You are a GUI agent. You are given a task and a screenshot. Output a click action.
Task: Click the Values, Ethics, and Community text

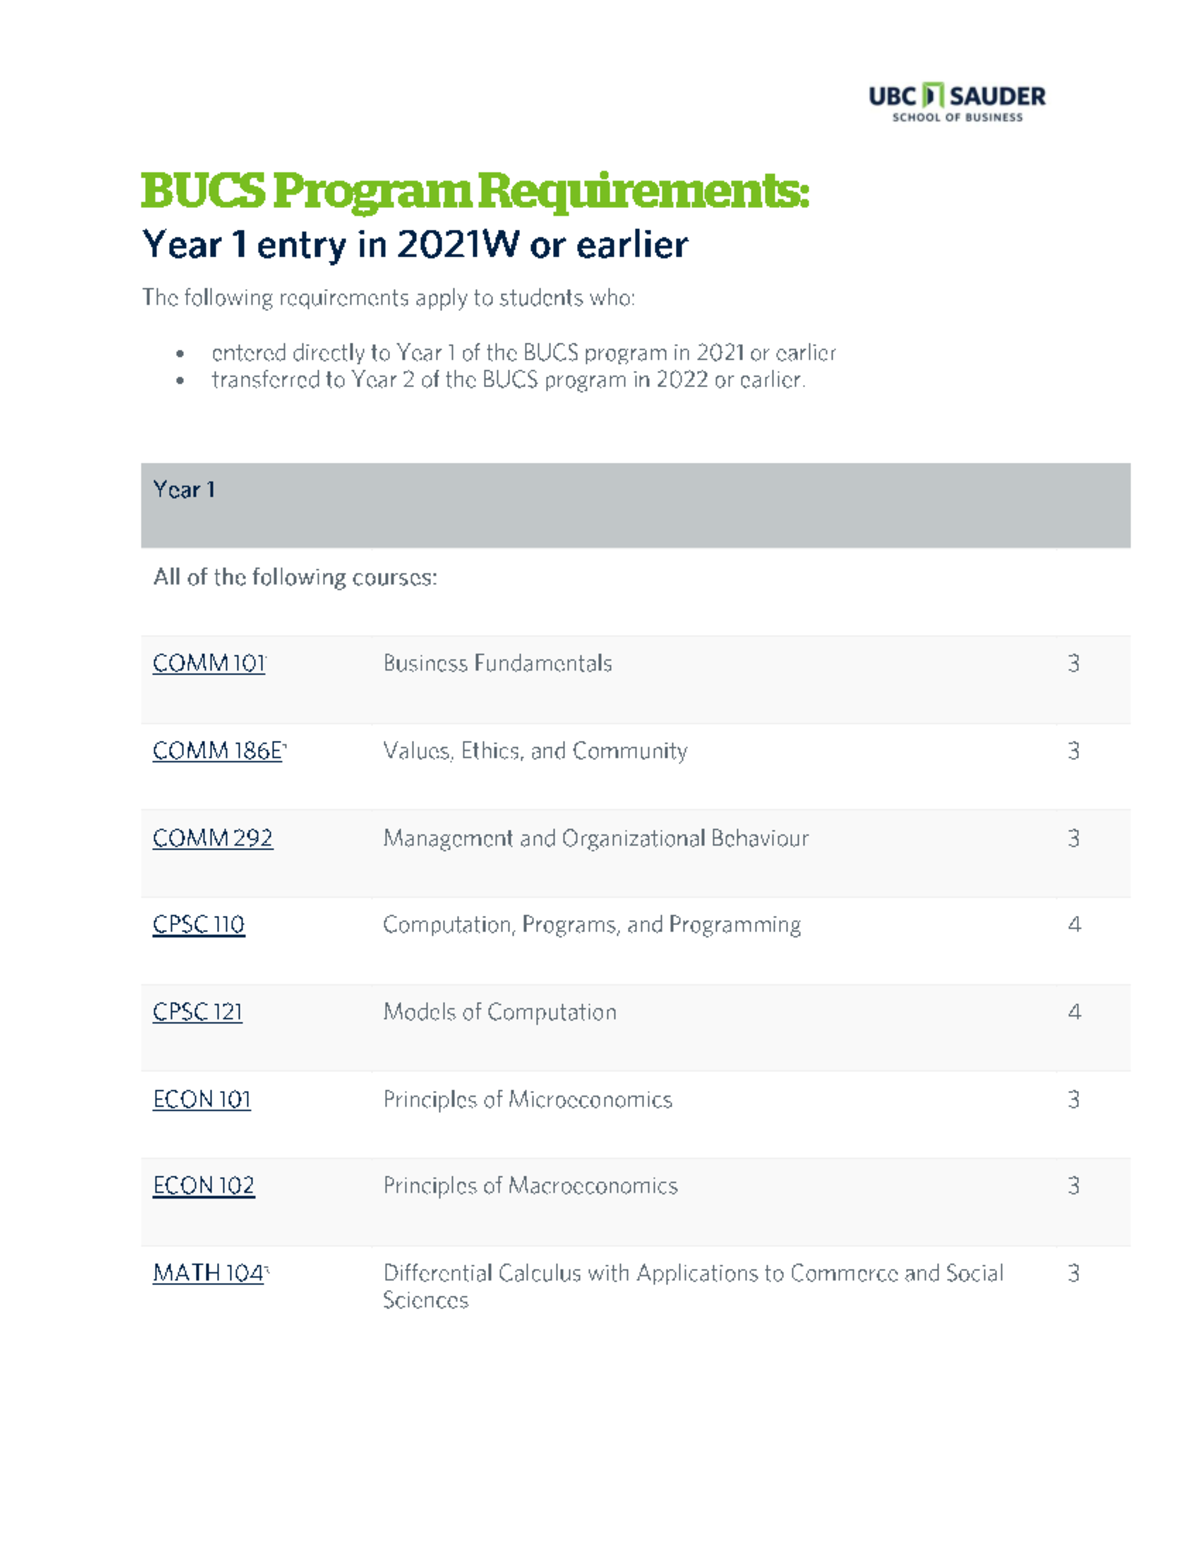(x=535, y=751)
